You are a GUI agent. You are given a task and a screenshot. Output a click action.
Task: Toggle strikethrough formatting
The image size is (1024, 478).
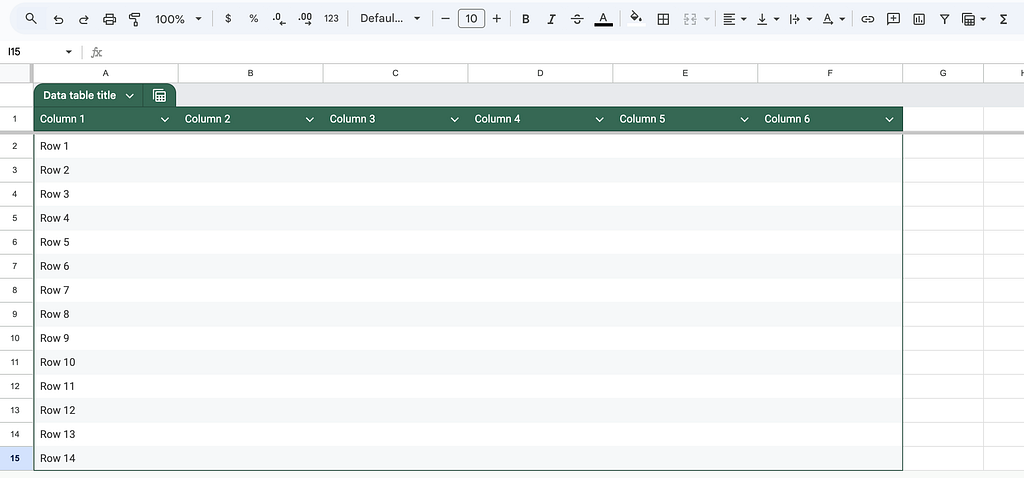click(x=577, y=19)
